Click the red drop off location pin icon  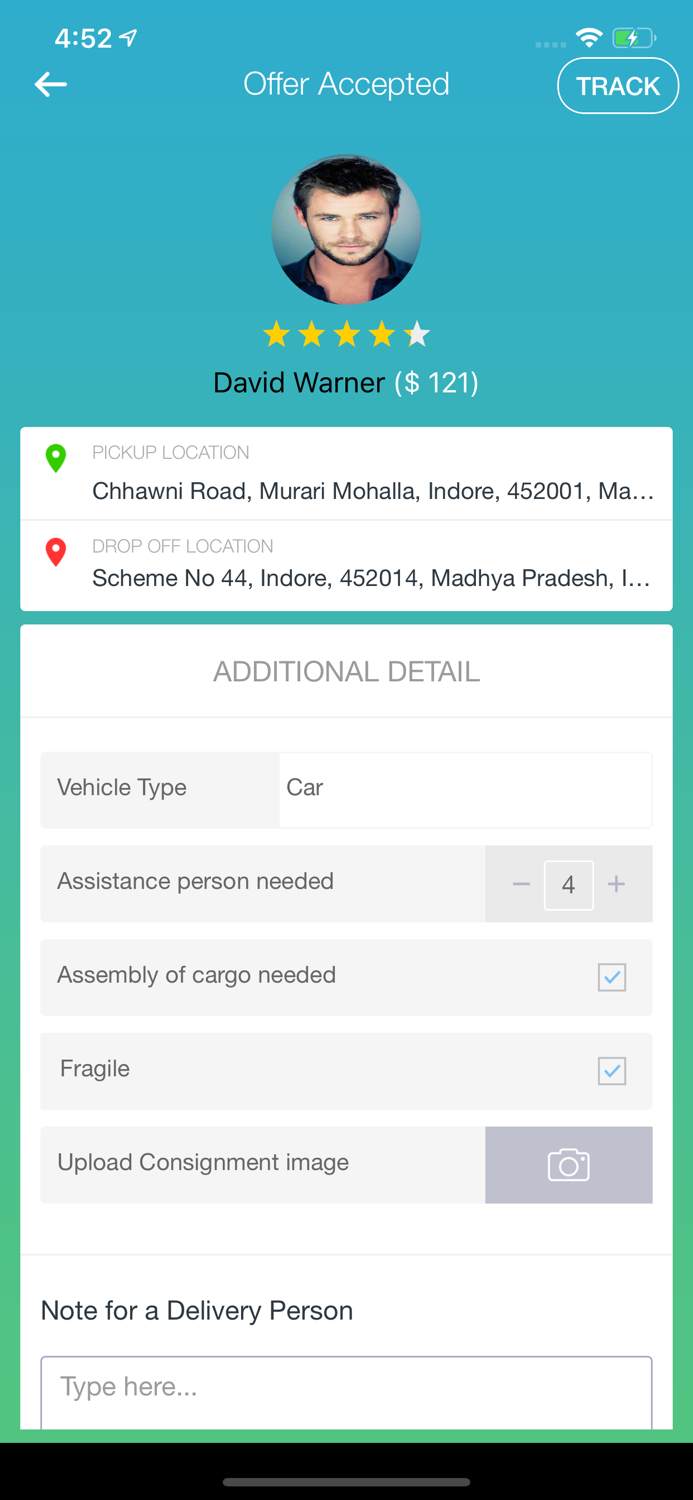[57, 551]
